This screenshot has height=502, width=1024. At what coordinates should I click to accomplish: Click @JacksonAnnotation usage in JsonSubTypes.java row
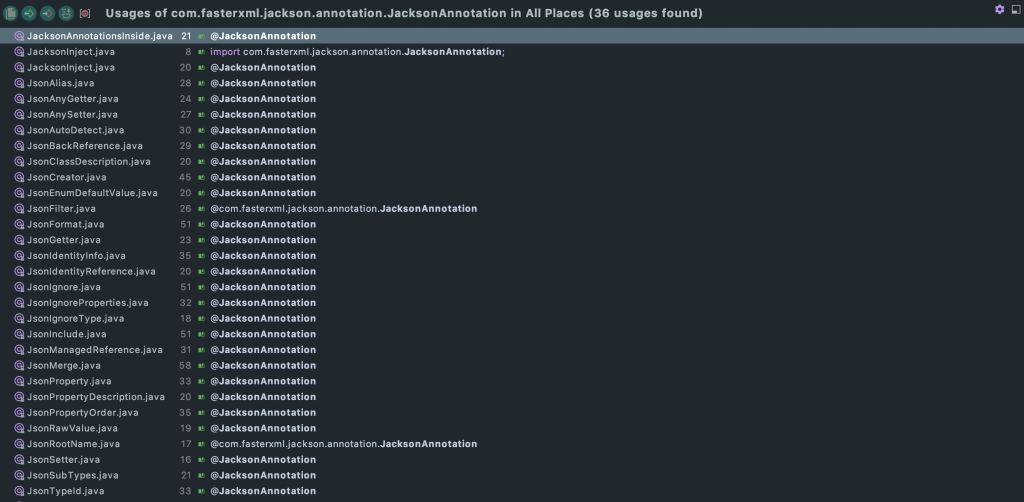(263, 475)
